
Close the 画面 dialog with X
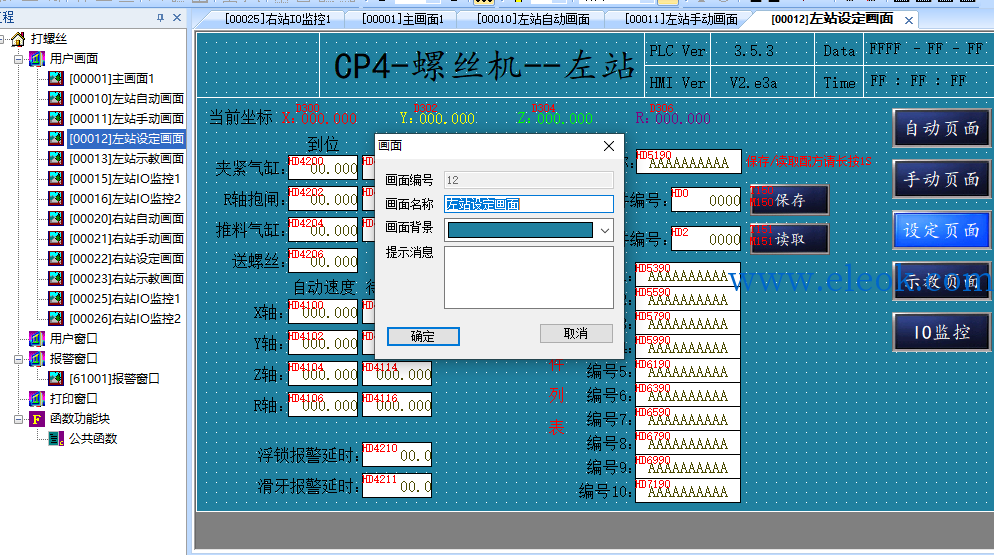coord(609,146)
